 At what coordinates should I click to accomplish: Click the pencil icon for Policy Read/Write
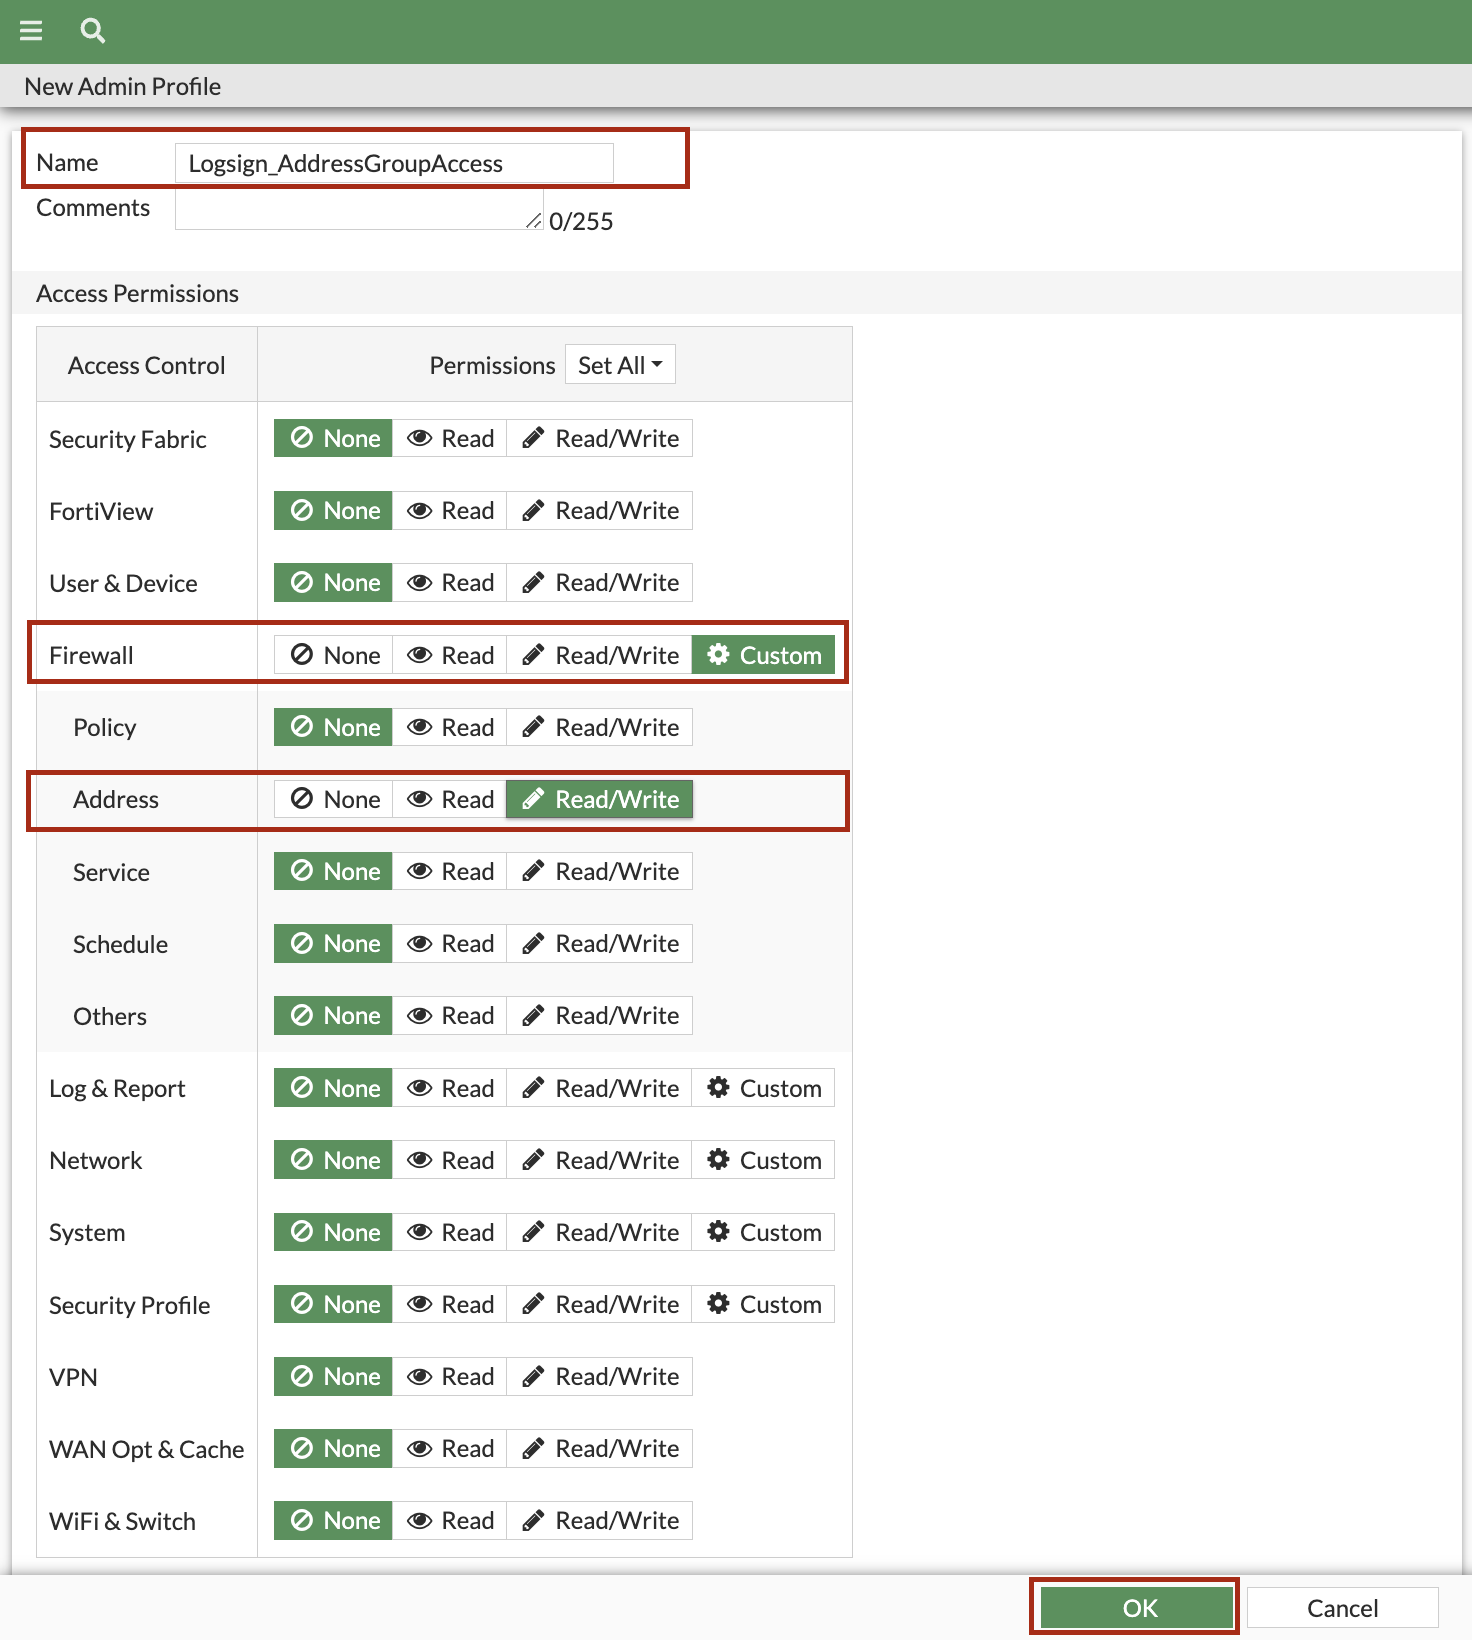pos(534,727)
